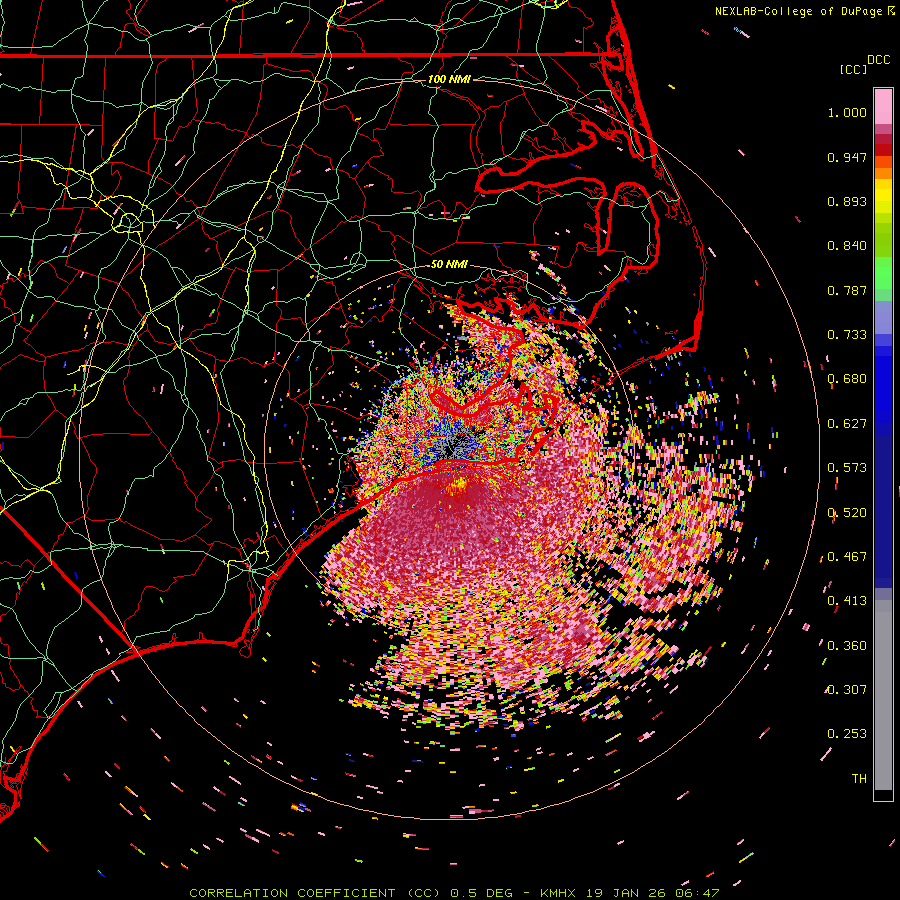The image size is (900, 900).
Task: Click the 100 NMI range ring label
Action: coord(449,79)
